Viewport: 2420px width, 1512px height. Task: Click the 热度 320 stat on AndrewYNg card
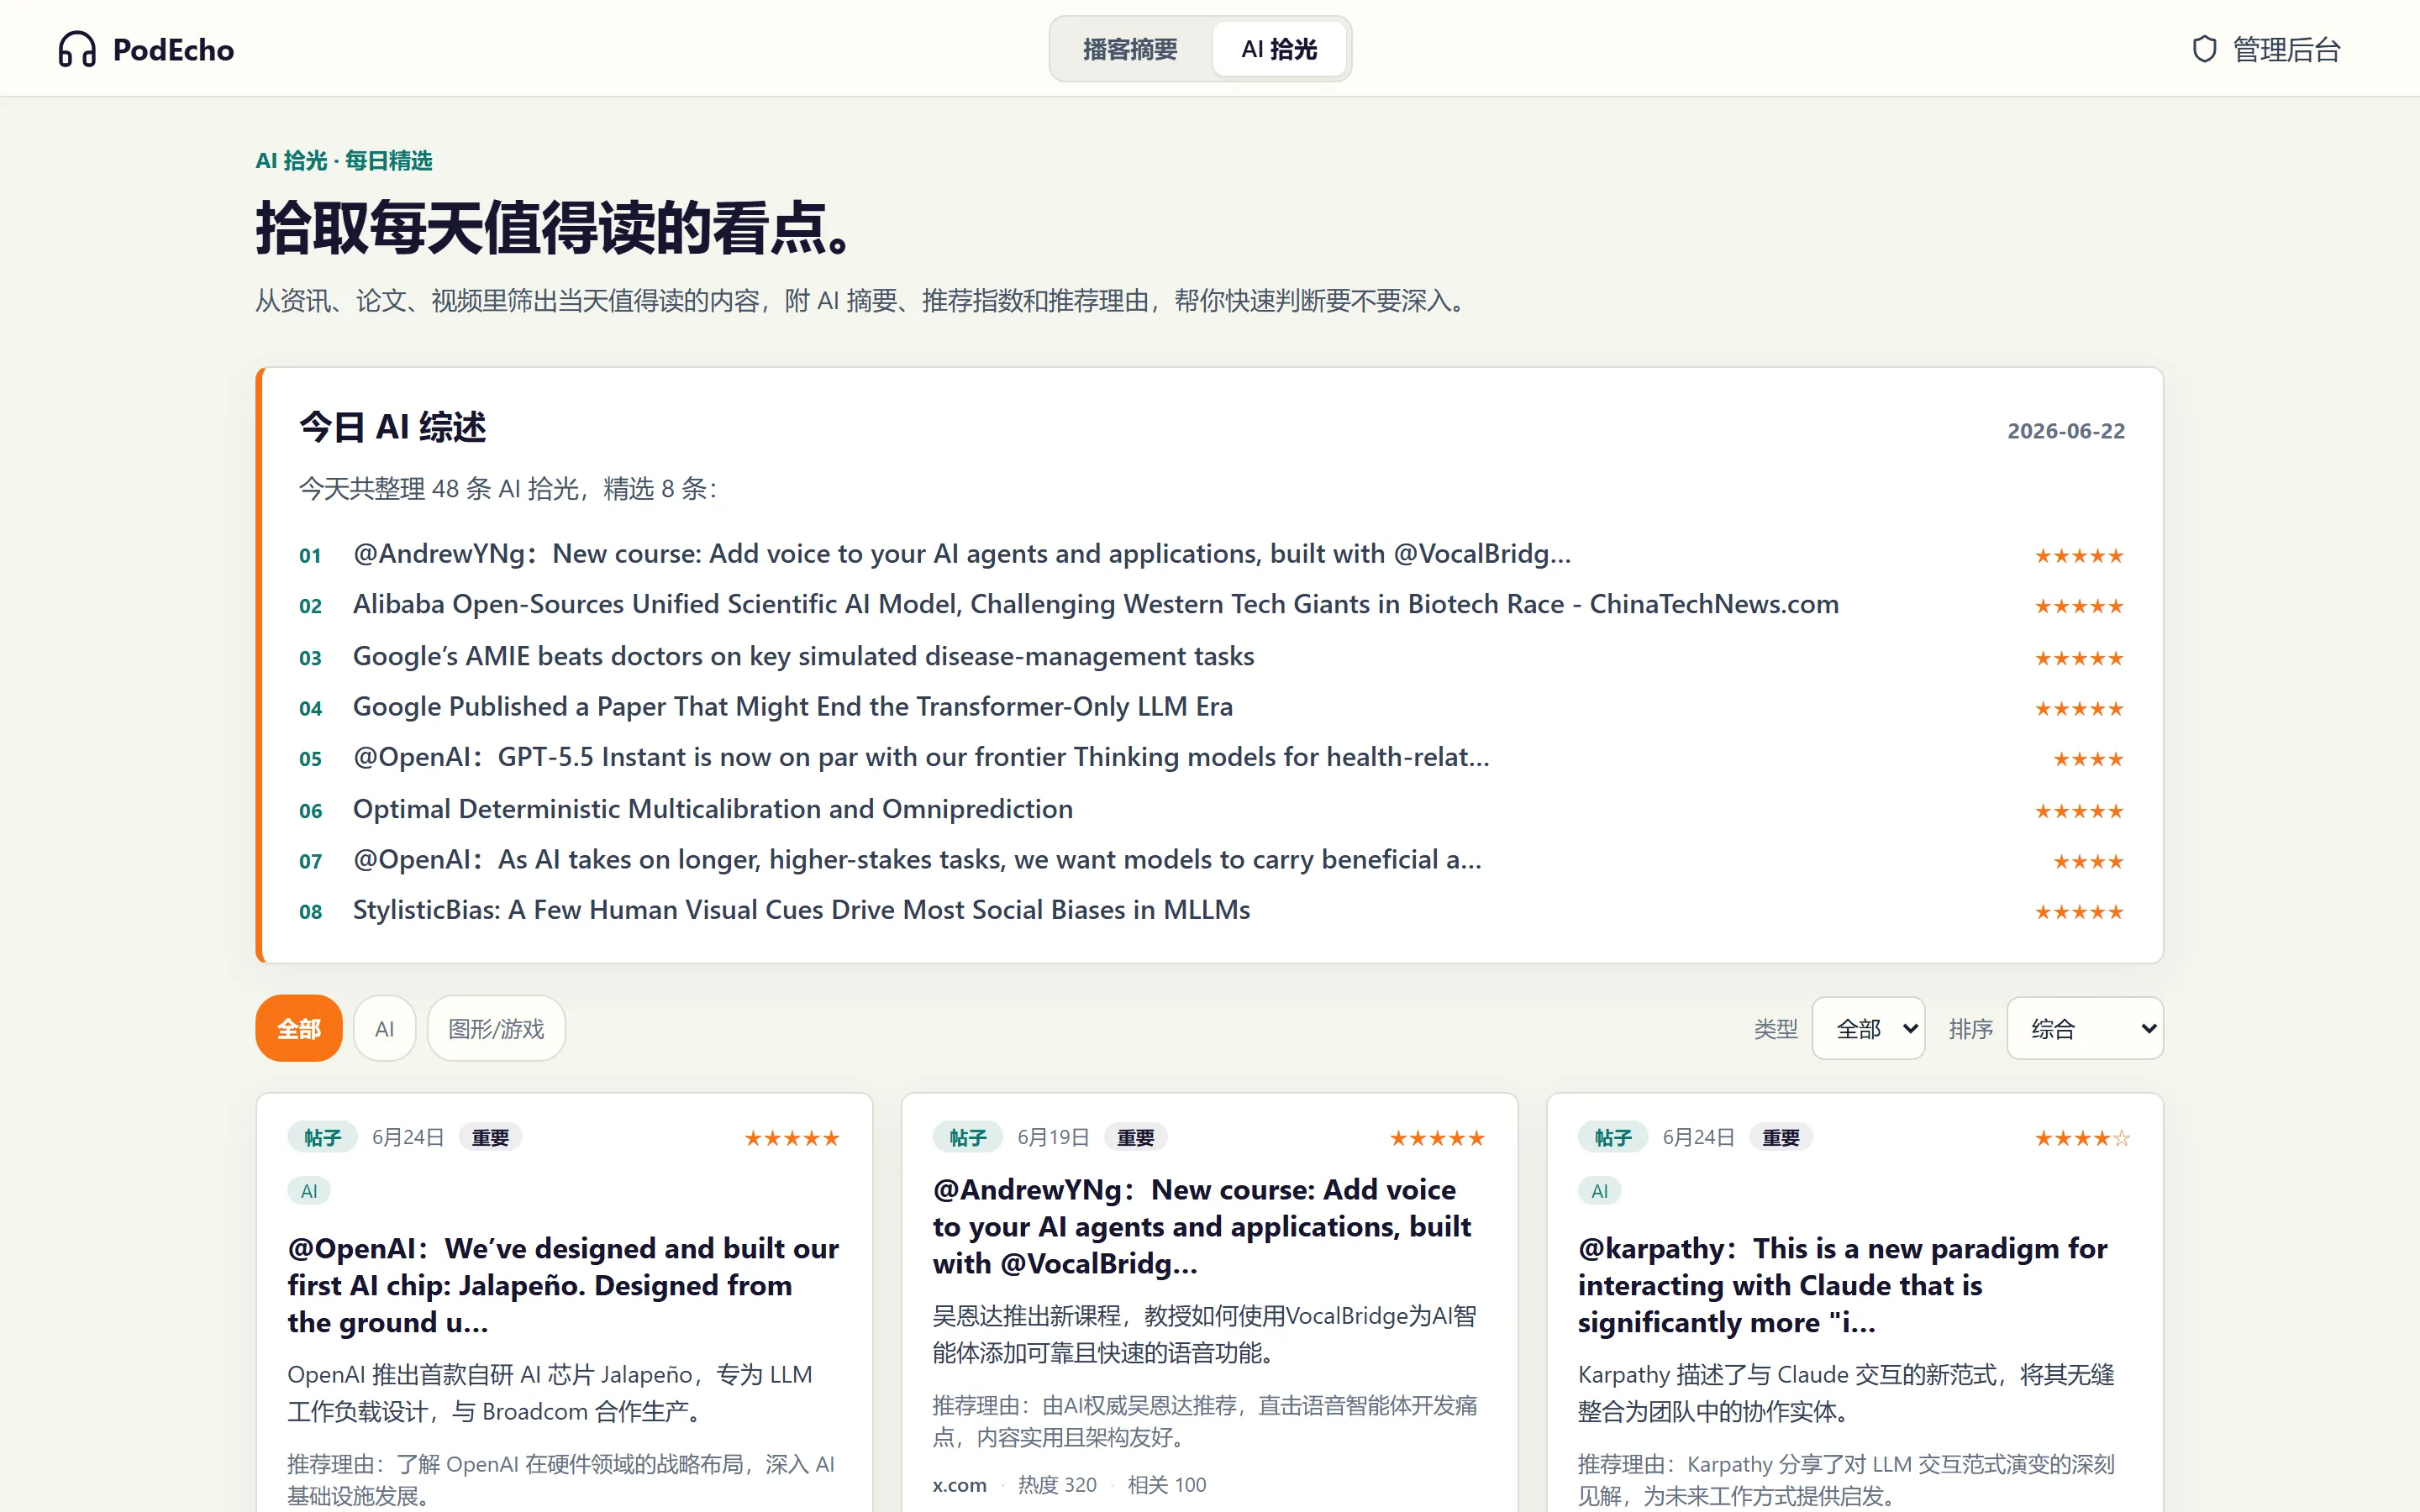point(1057,1485)
